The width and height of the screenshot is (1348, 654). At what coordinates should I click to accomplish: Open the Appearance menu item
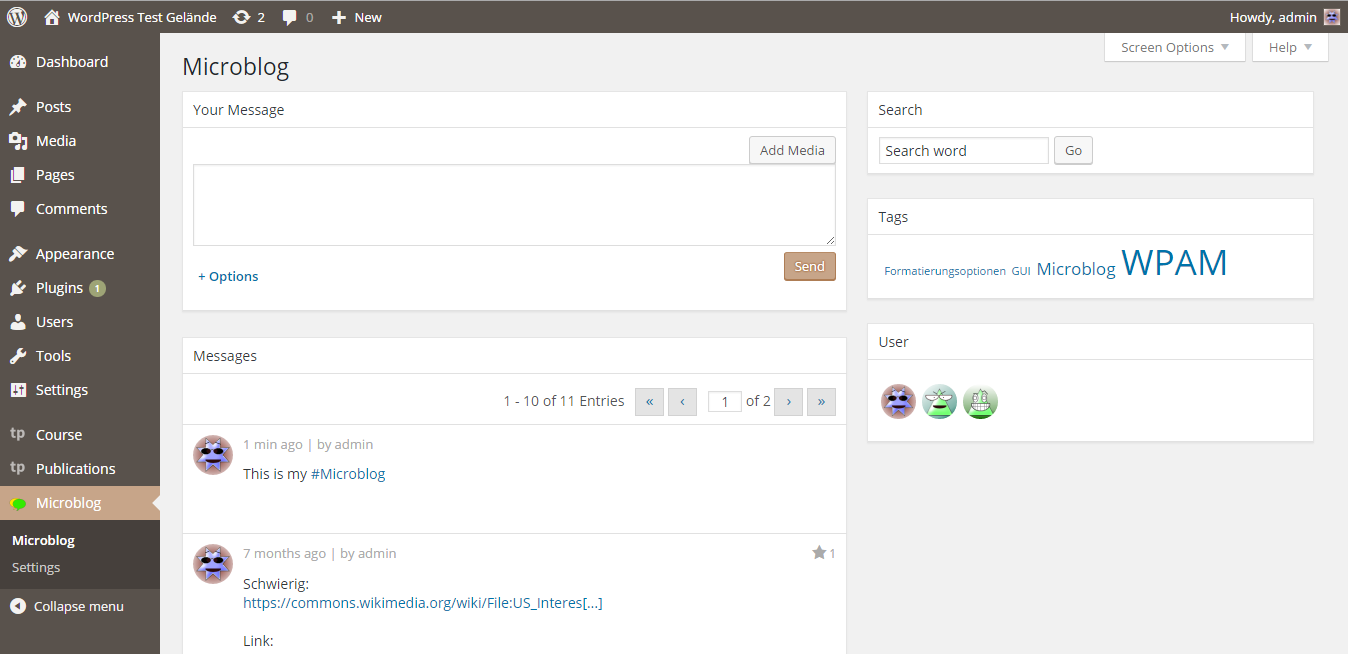coord(80,254)
